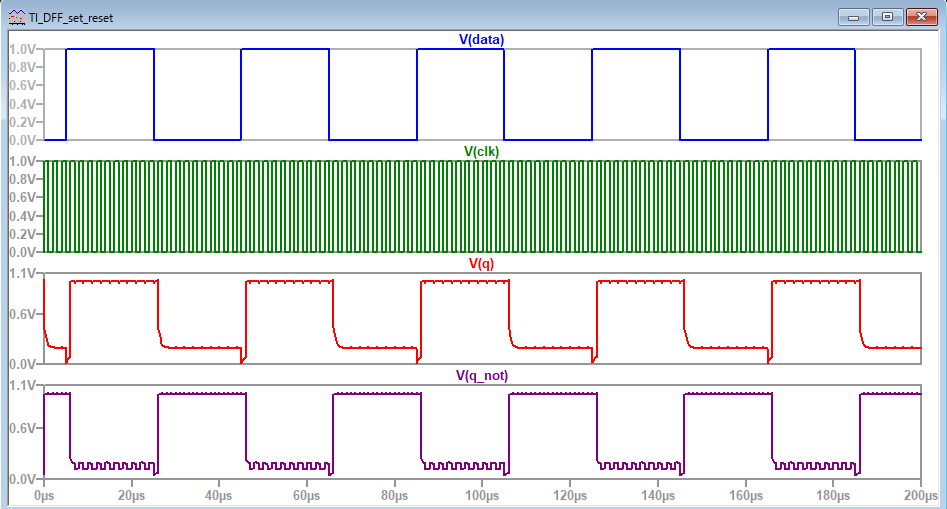Click the 1.1V label on V(q) axis

pos(22,273)
